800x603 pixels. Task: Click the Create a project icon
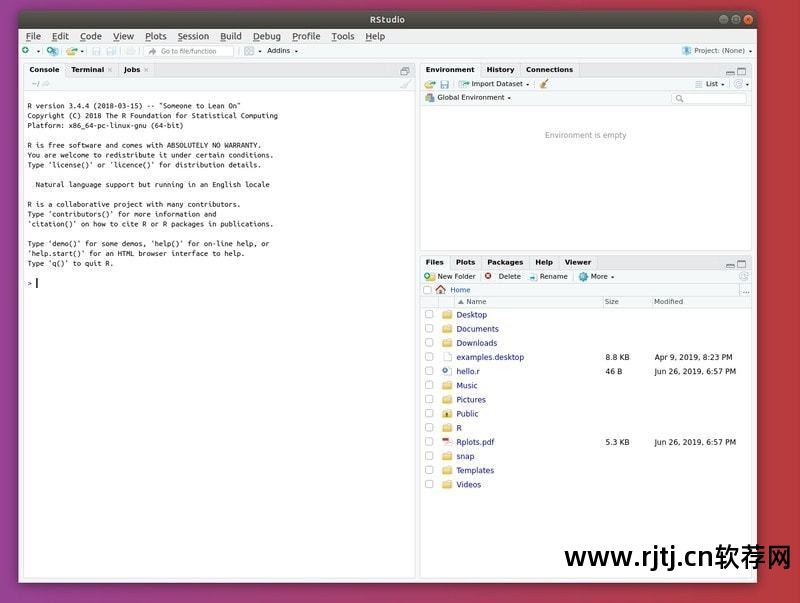click(52, 51)
